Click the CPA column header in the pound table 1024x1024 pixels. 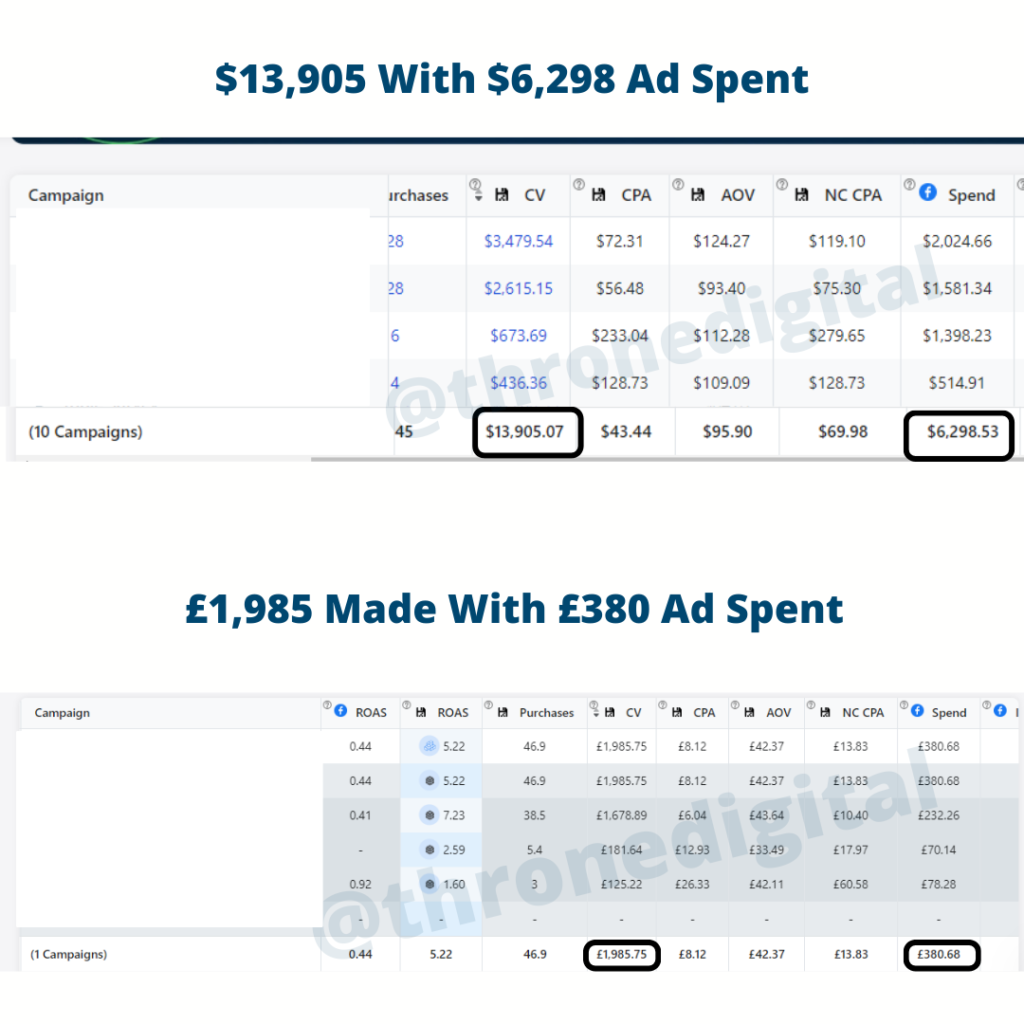point(704,713)
